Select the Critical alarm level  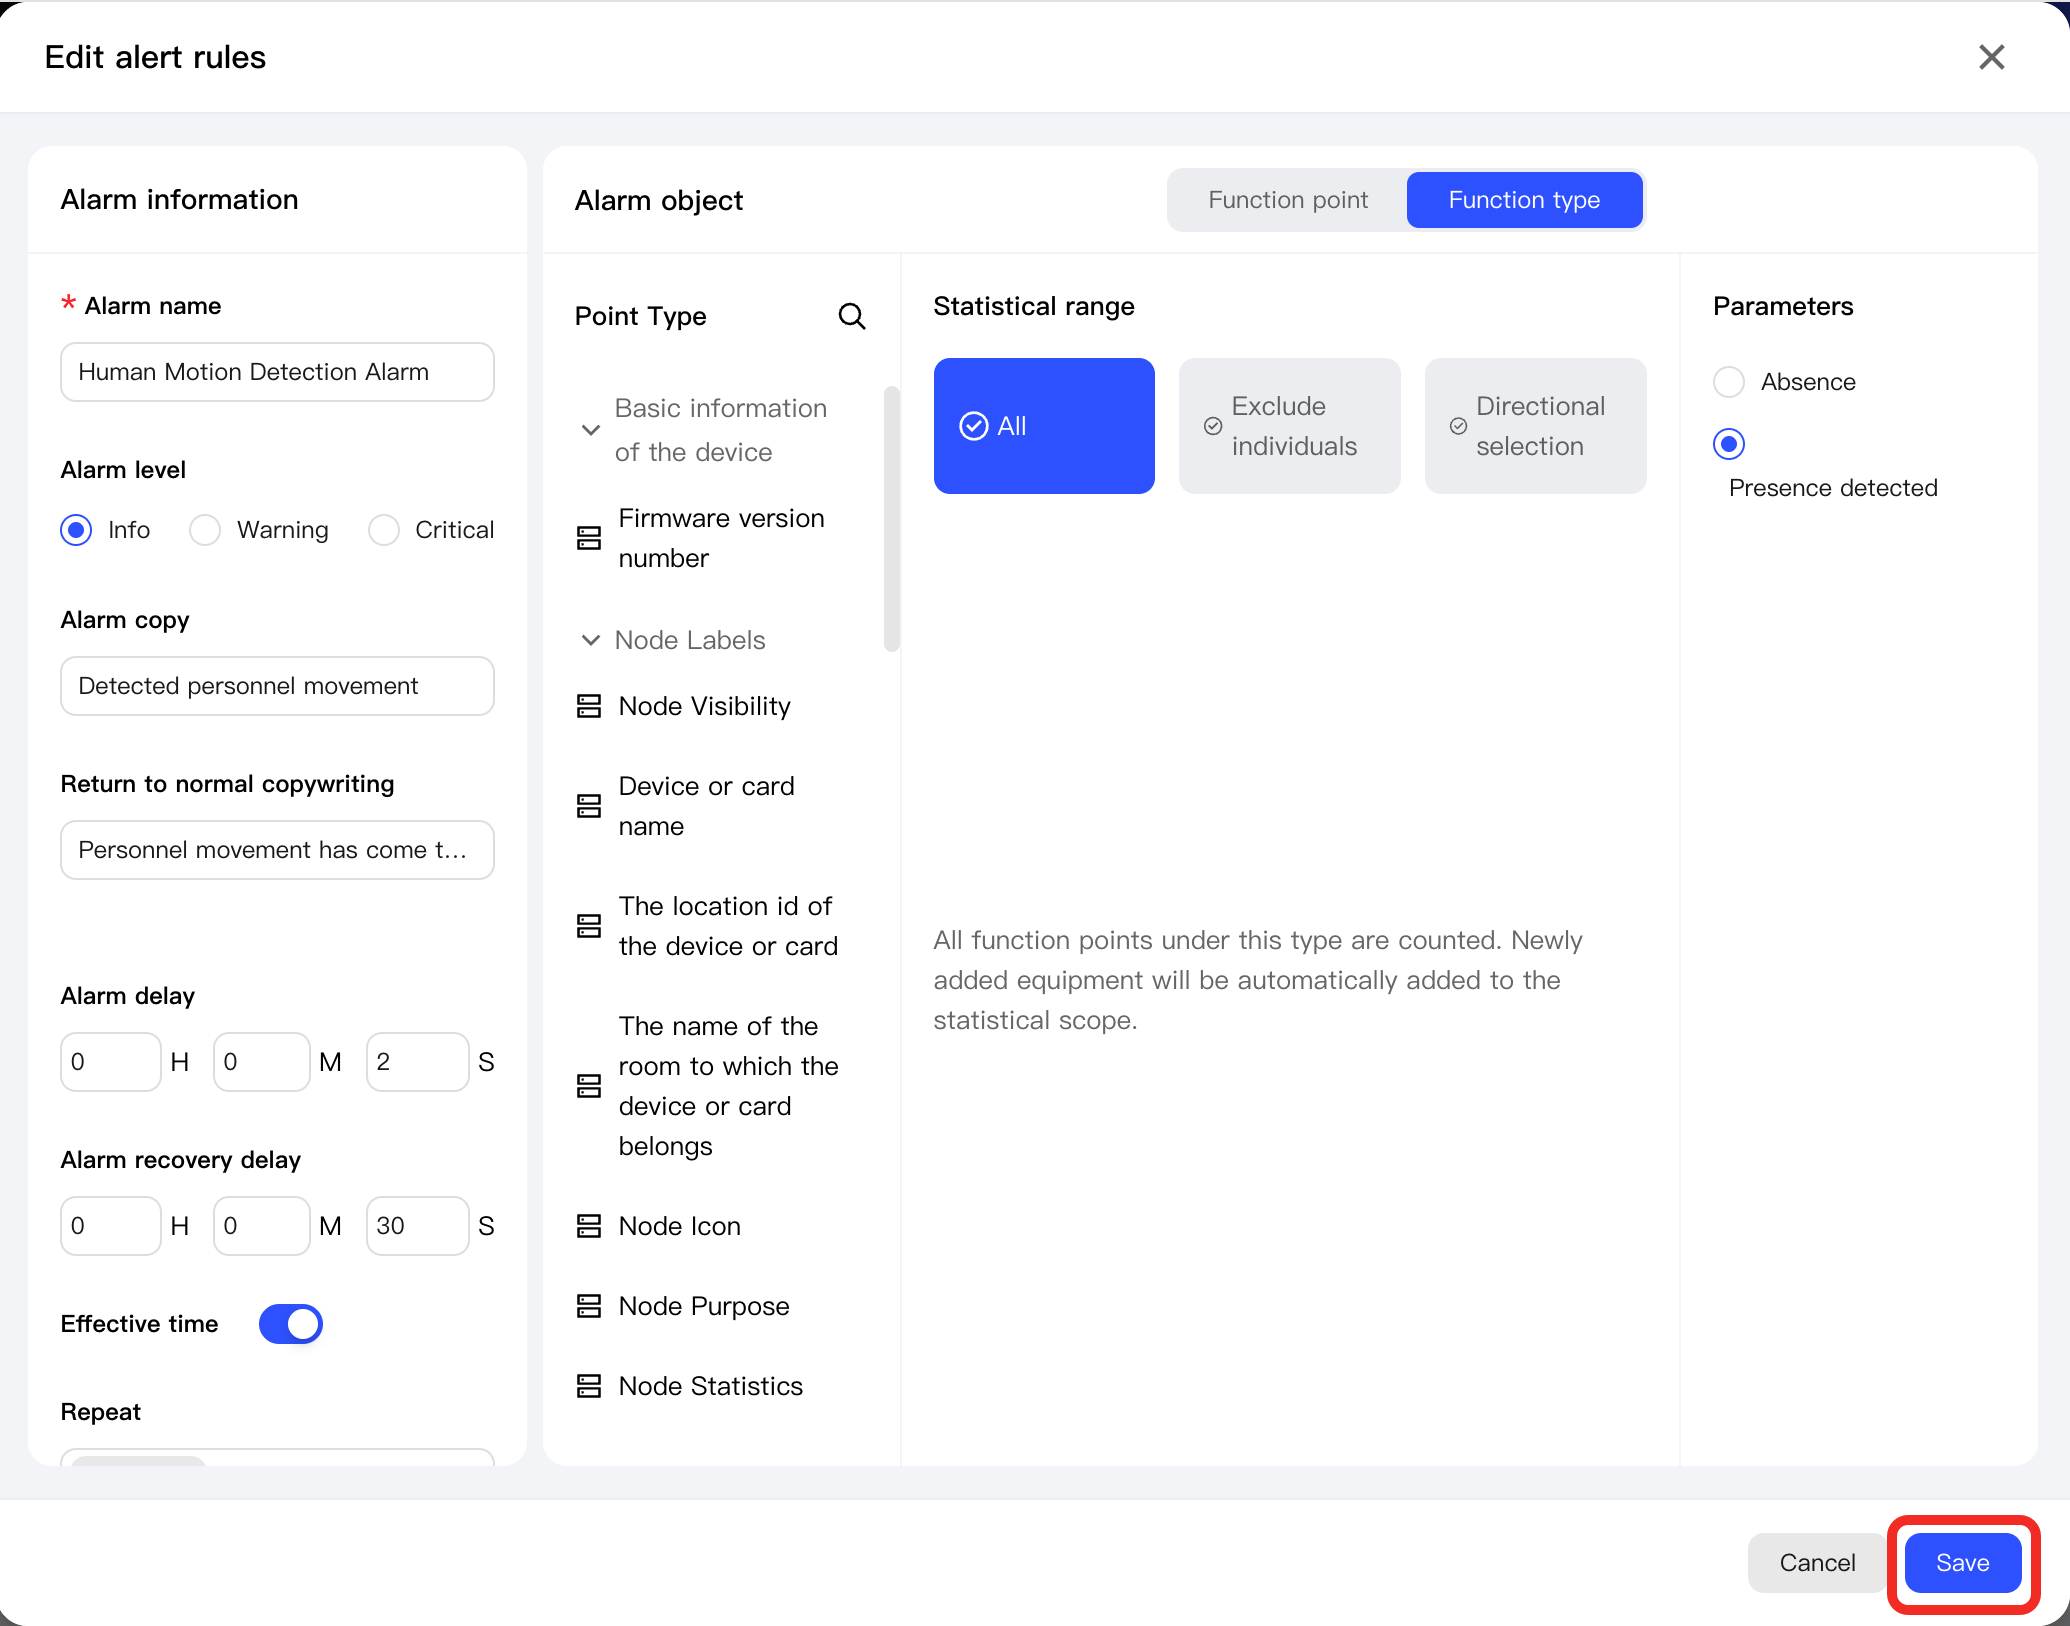coord(384,530)
